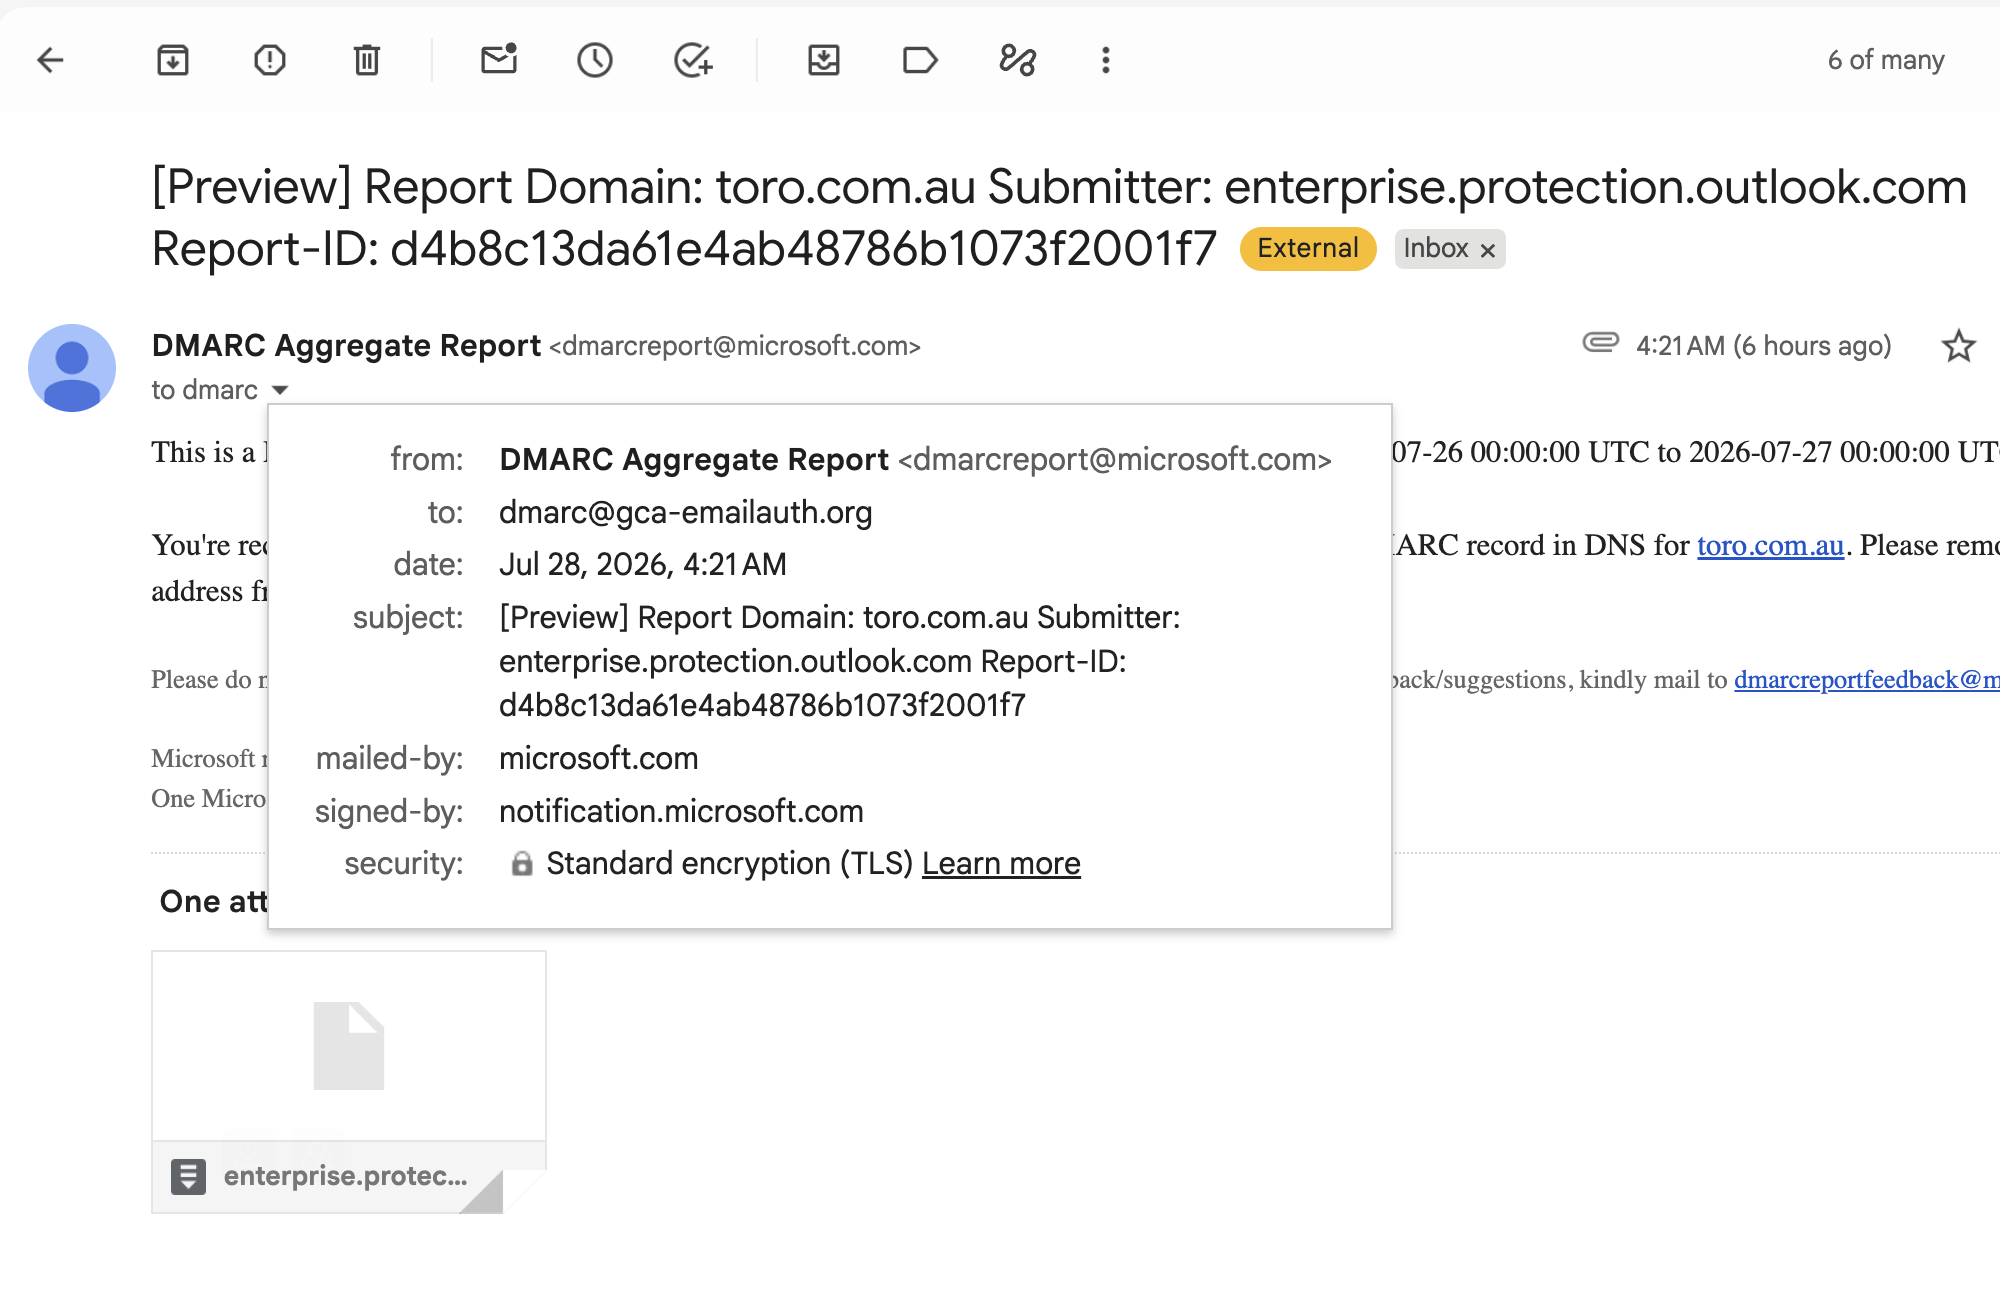The height and width of the screenshot is (1300, 2000).
Task: Select 'dmarc@gca-emailauth.org' recipient text
Action: click(x=686, y=512)
